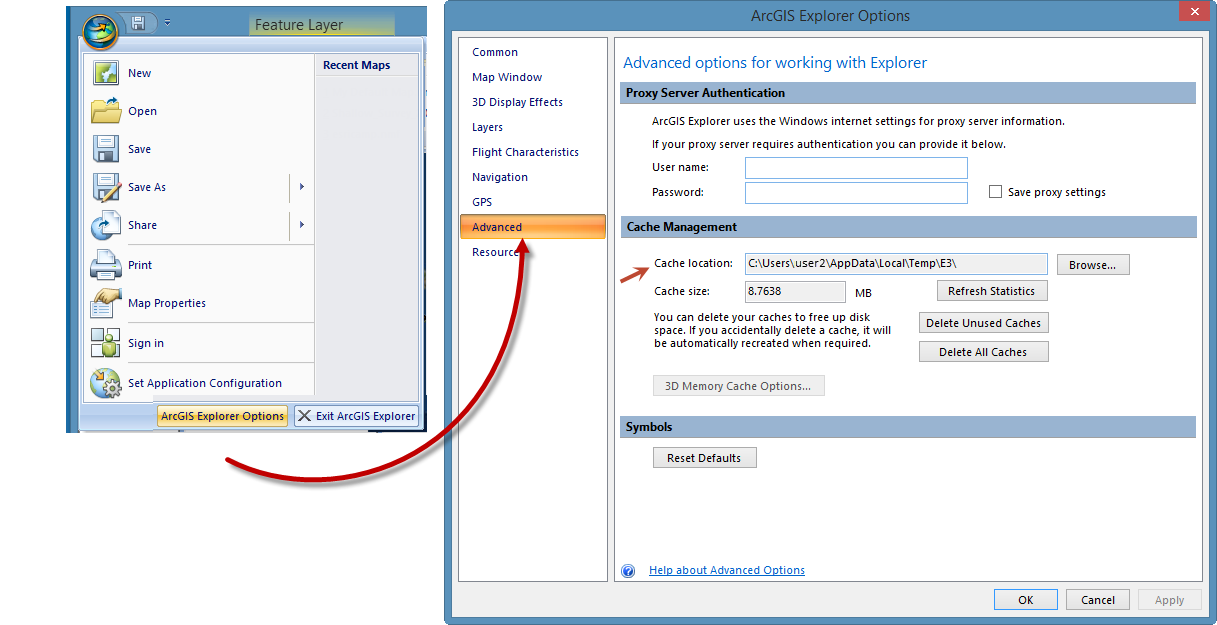
Task: Click Cancel in the options dialog
Action: coord(1098,600)
